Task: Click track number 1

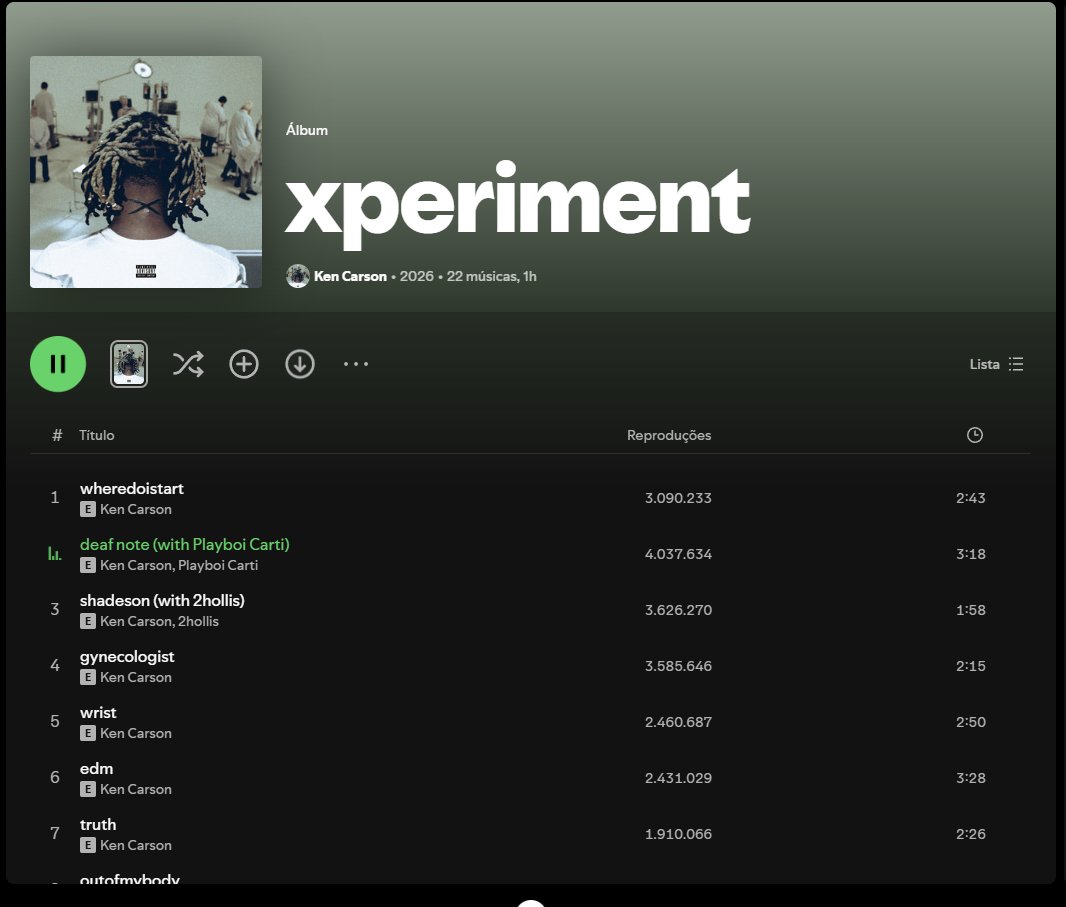Action: coord(55,498)
